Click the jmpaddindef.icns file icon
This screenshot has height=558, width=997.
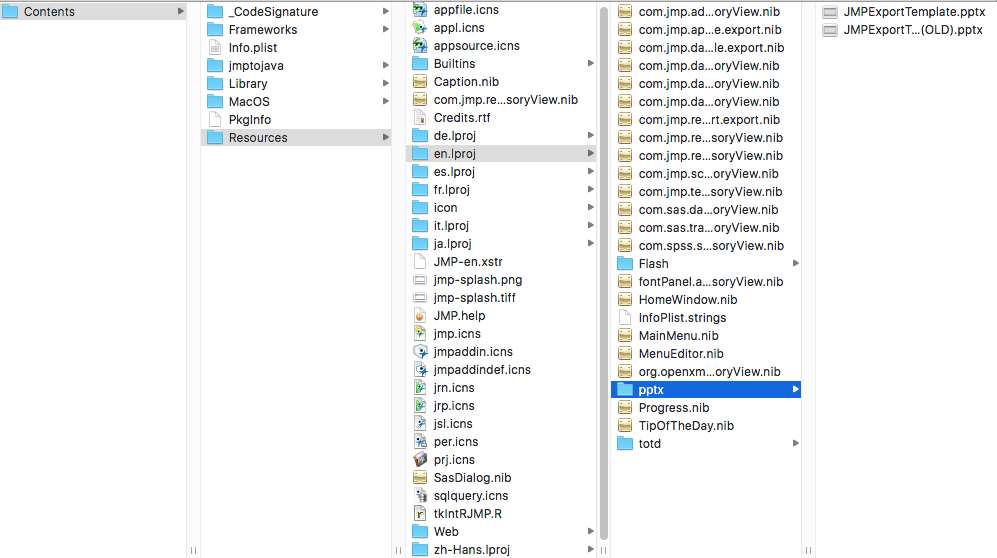(x=420, y=369)
